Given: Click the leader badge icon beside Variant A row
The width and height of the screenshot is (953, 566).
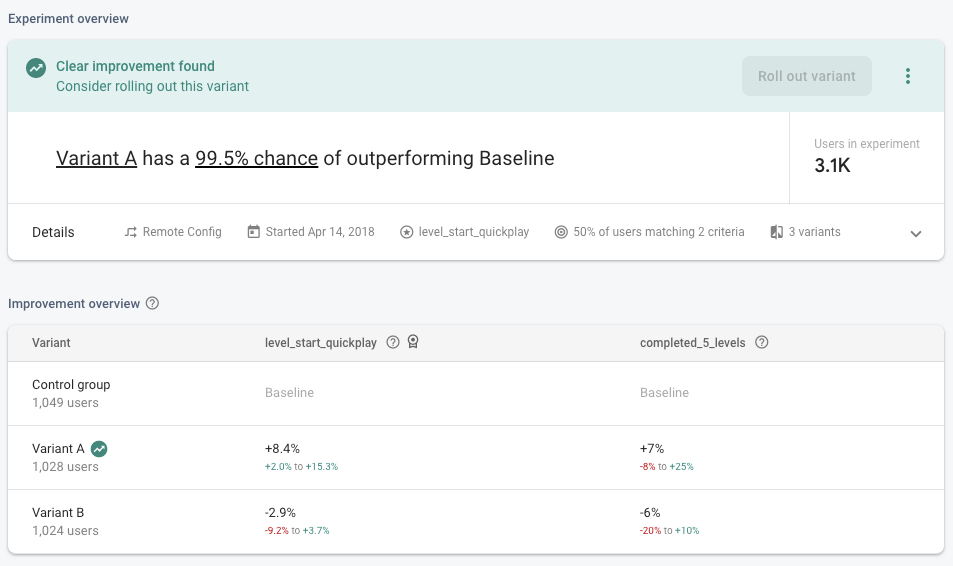Looking at the screenshot, I should click(x=99, y=449).
